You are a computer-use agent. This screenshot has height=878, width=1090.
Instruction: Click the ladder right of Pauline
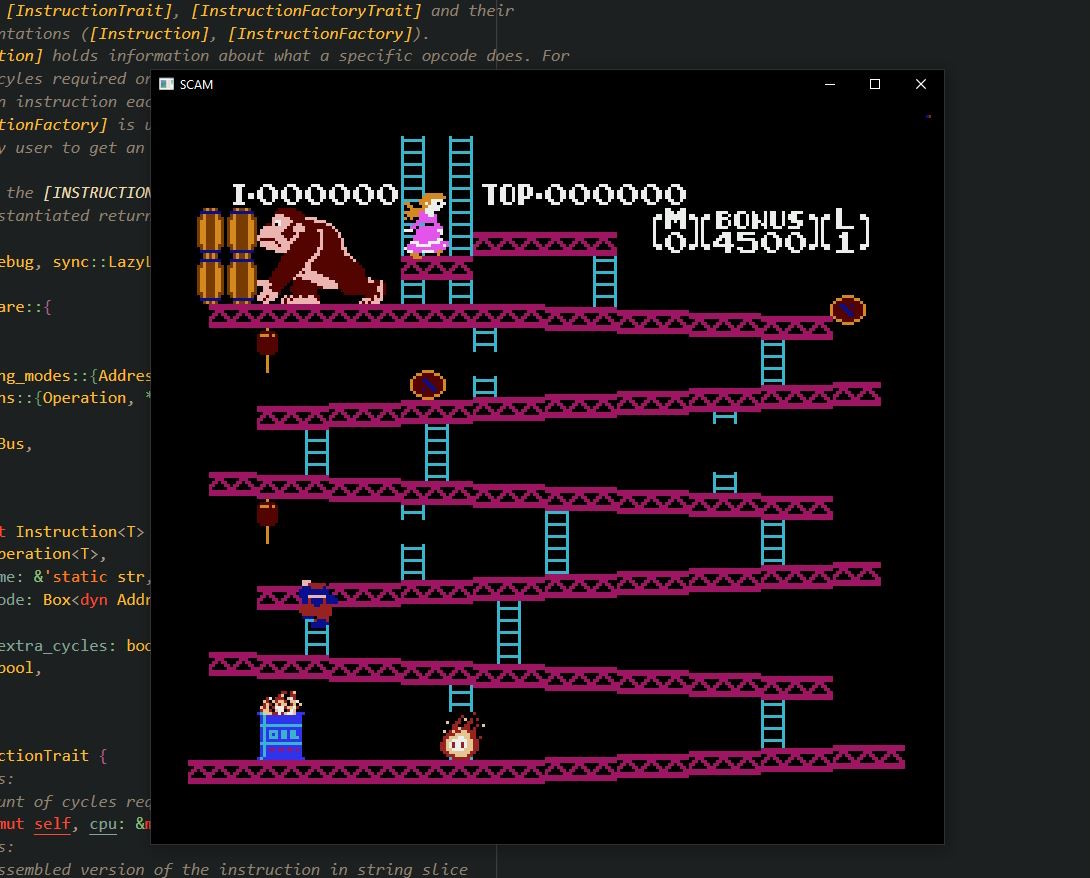coord(460,196)
